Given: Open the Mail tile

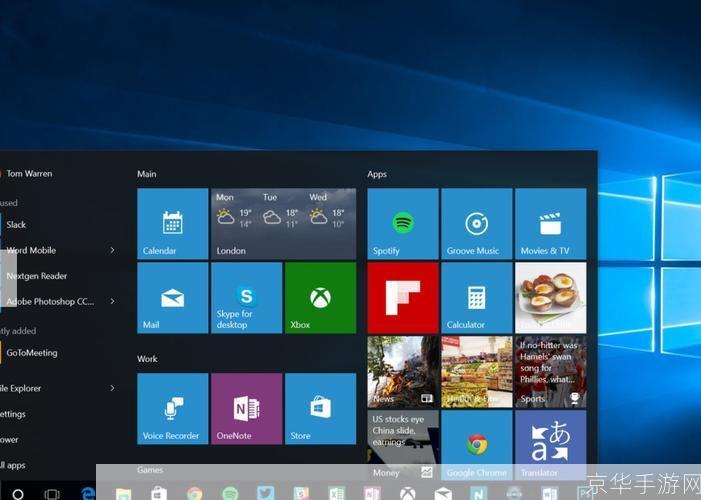Looking at the screenshot, I should 173,298.
